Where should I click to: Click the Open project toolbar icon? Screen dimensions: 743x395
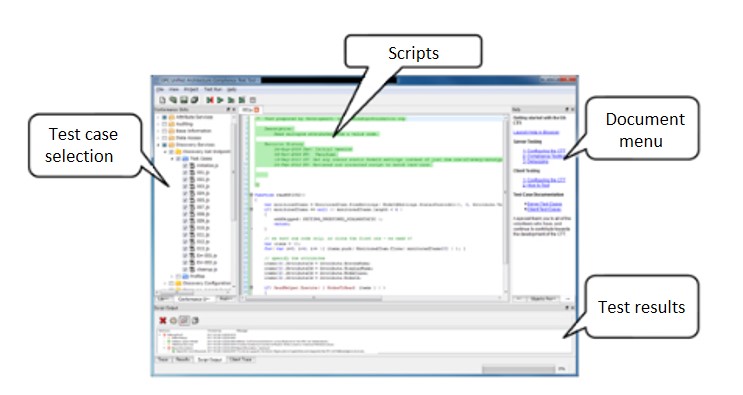click(173, 100)
